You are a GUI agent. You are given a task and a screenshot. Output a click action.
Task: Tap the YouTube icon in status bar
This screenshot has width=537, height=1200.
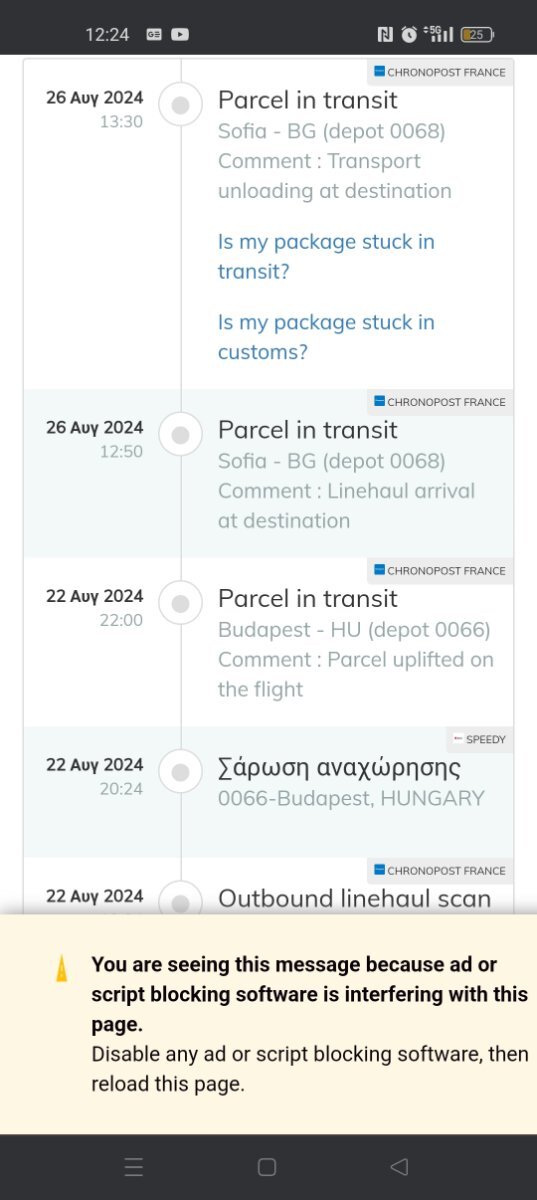[180, 34]
